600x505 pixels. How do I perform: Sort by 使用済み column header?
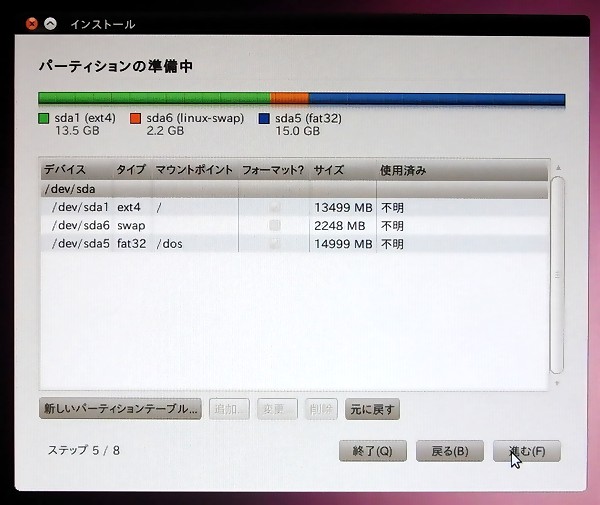coord(462,170)
